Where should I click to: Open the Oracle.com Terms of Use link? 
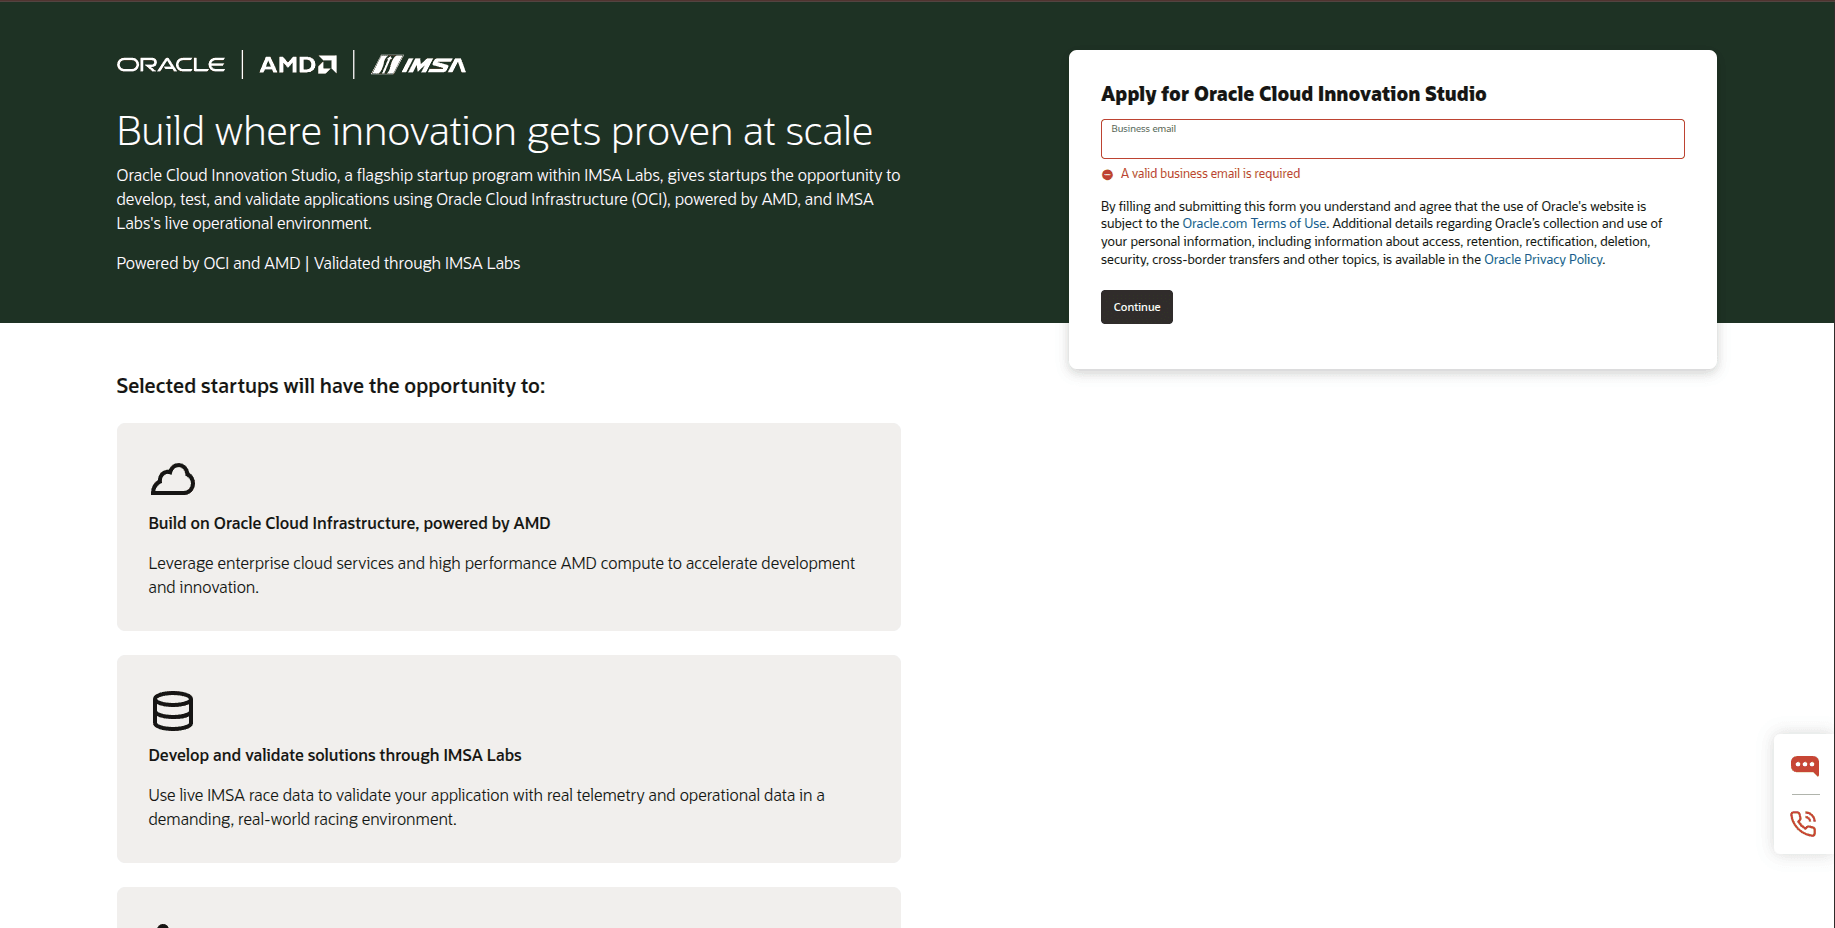coord(1254,224)
